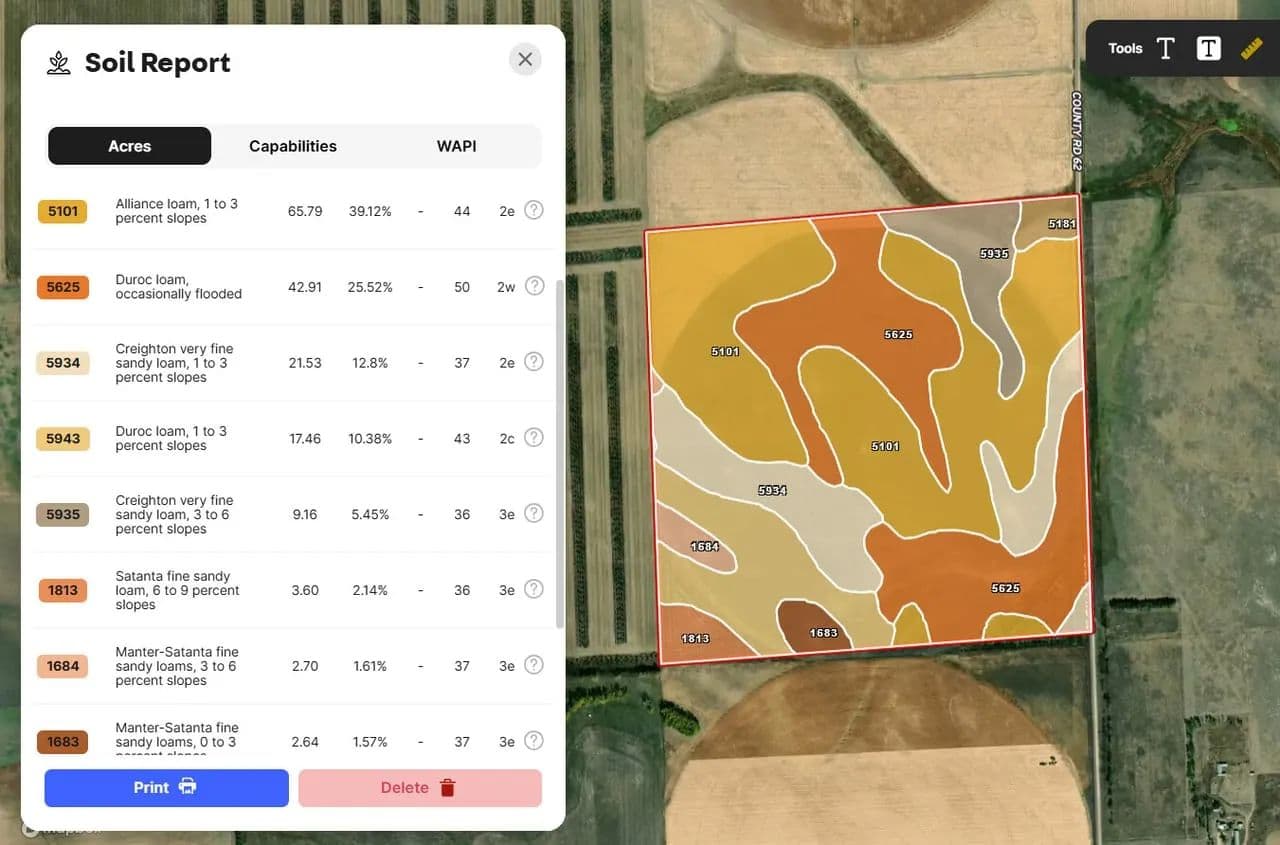Switch to the WAPI tab
The width and height of the screenshot is (1280, 845).
coord(456,146)
